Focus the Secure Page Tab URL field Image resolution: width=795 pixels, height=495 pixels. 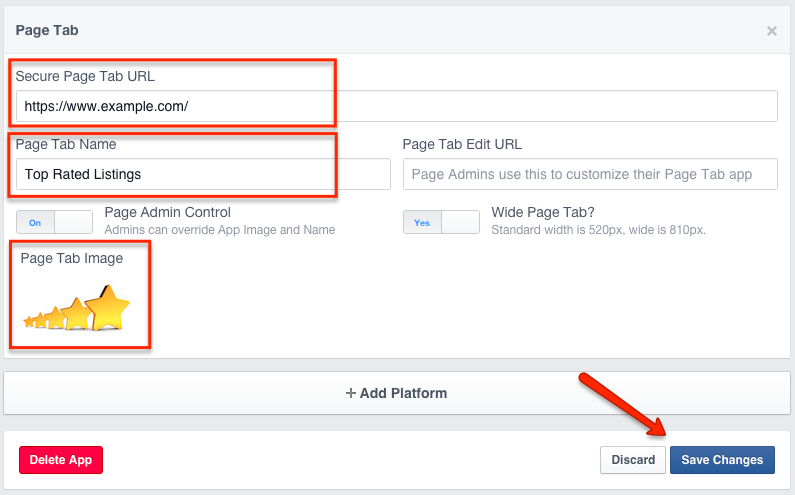[x=396, y=106]
